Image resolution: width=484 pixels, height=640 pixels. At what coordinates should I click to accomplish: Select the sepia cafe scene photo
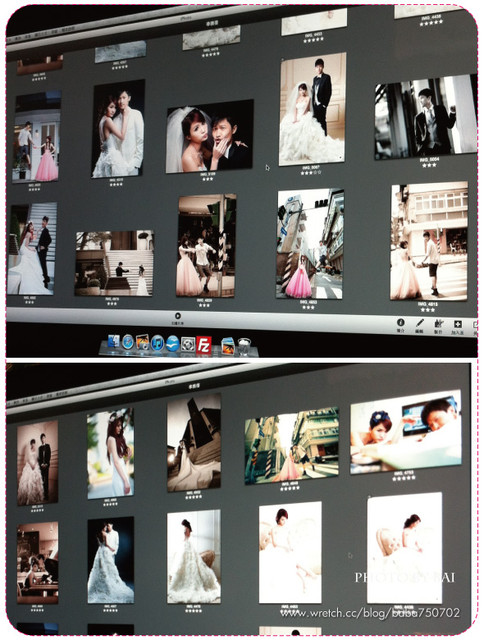pos(38,563)
